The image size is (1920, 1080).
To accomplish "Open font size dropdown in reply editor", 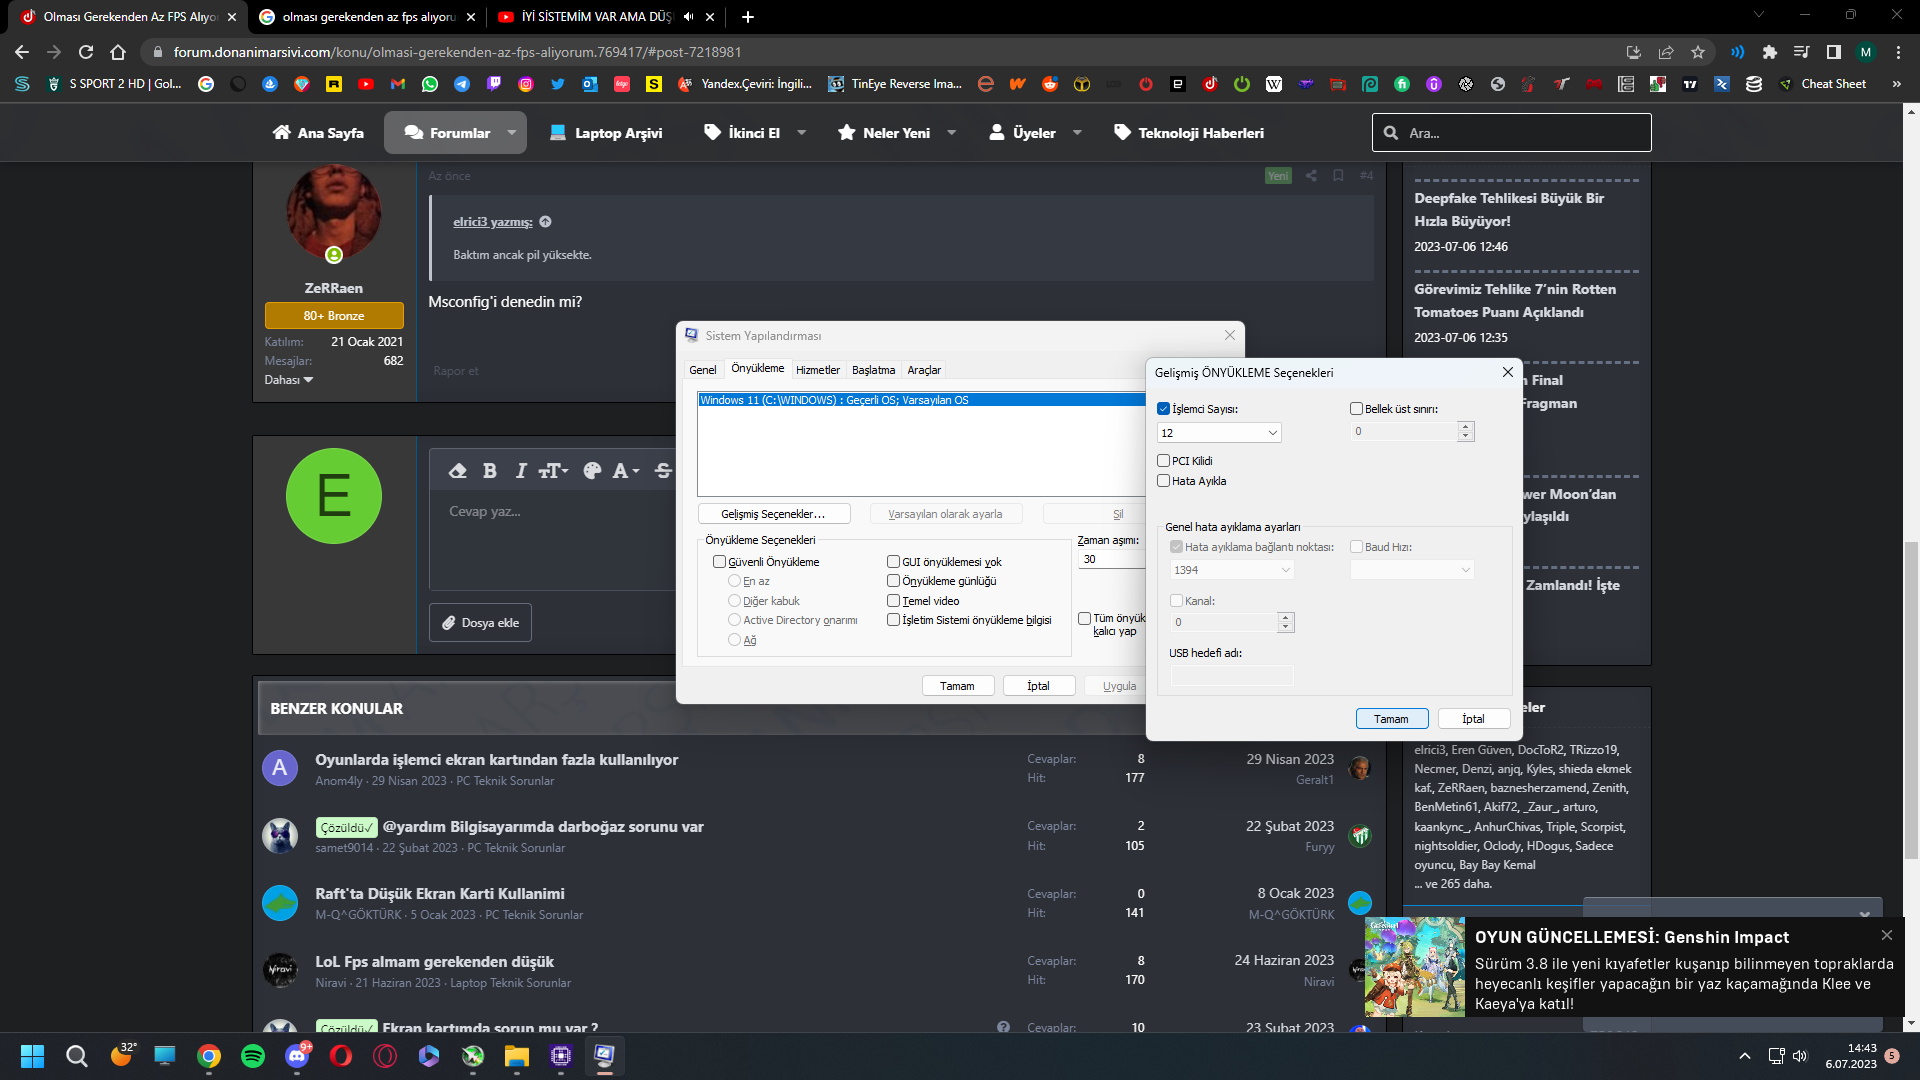I will [x=553, y=471].
